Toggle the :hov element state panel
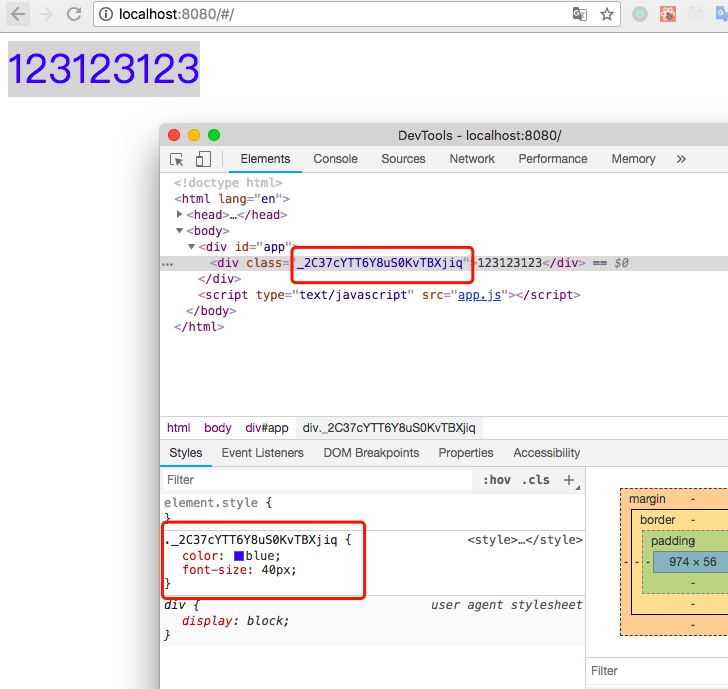The height and width of the screenshot is (689, 728). [x=497, y=480]
